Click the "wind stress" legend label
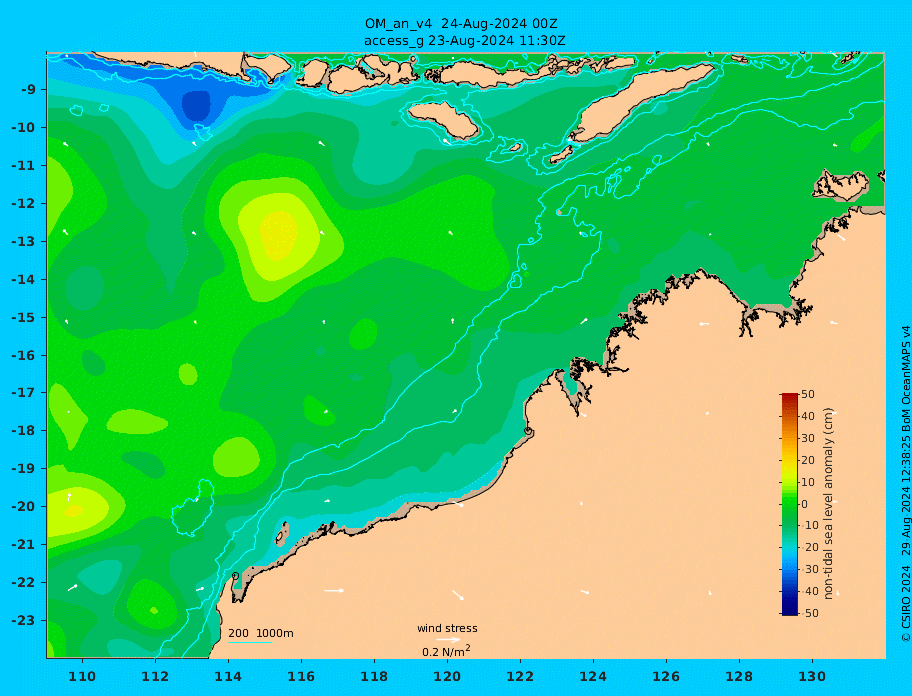Viewport: 912px width, 696px height. click(447, 629)
